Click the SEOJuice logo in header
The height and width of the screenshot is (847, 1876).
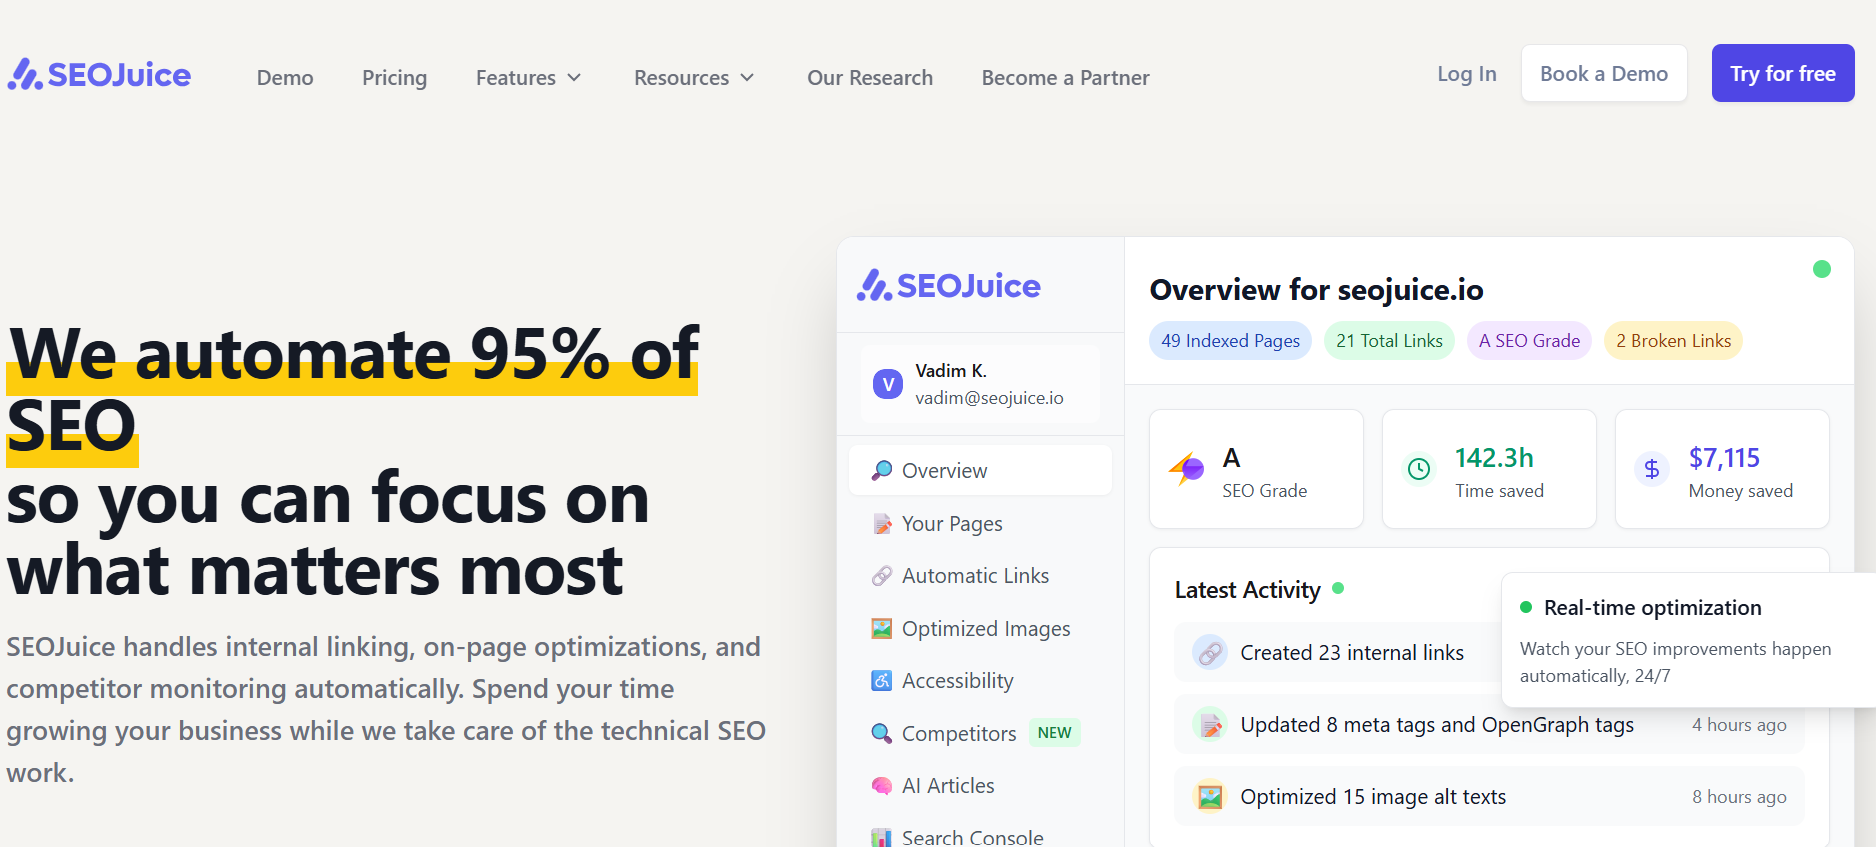pos(99,75)
